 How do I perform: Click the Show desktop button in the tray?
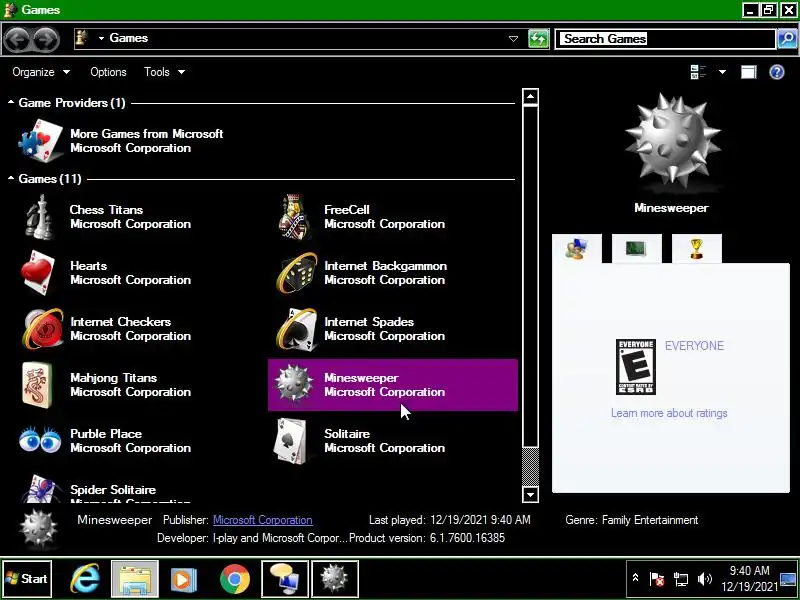(x=789, y=579)
